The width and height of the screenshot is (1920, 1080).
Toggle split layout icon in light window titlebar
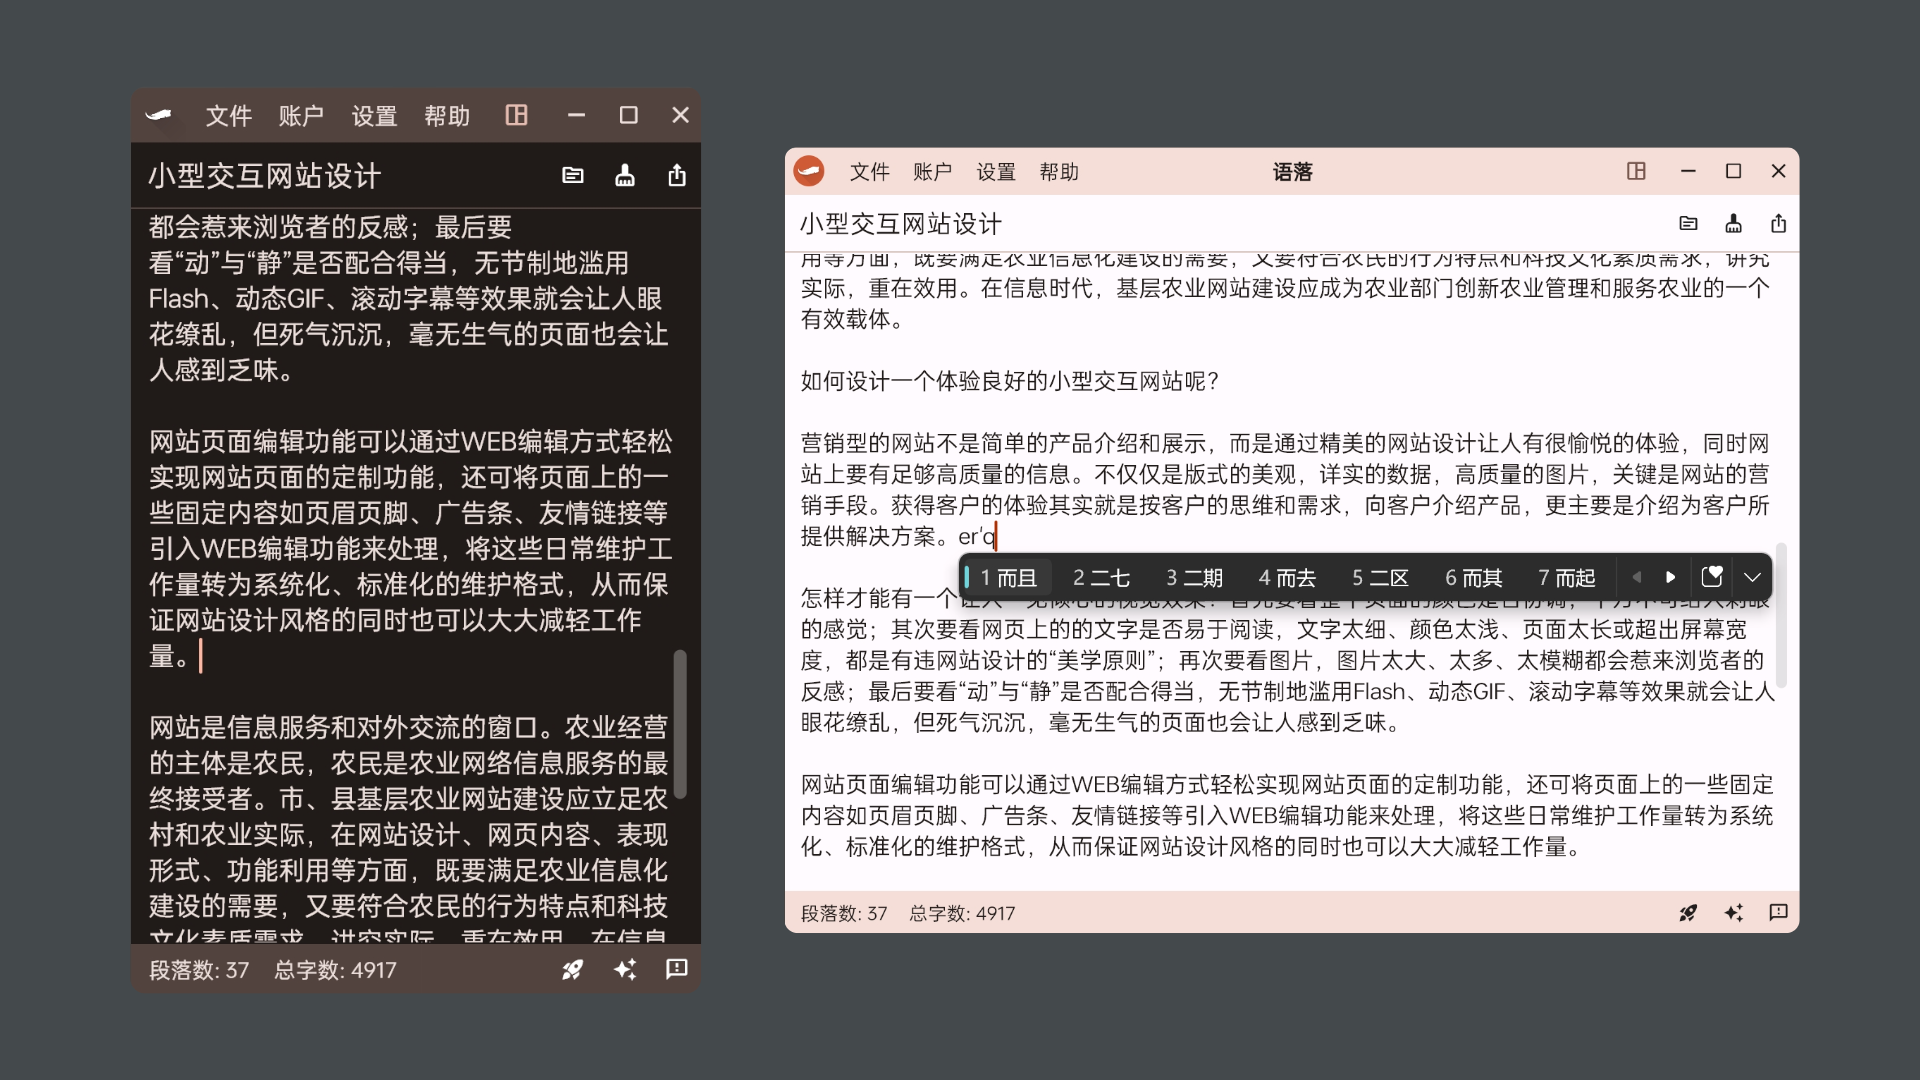[x=1636, y=171]
